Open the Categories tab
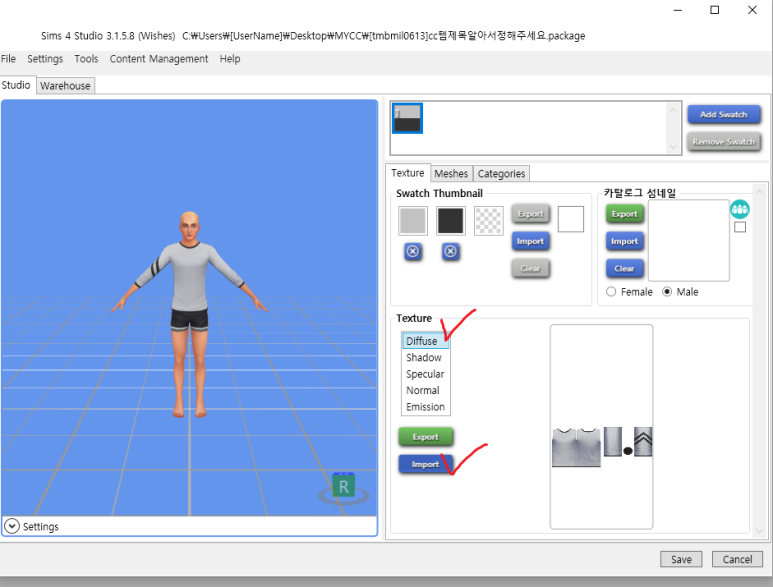The image size is (773, 587). [501, 173]
